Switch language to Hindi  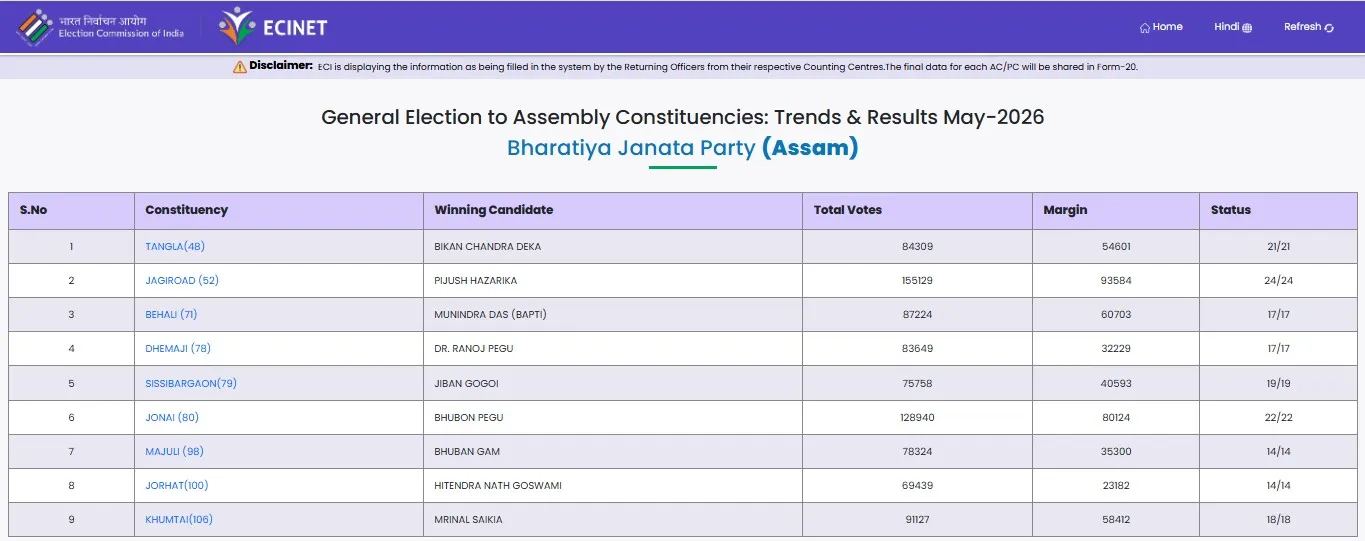pos(1233,27)
